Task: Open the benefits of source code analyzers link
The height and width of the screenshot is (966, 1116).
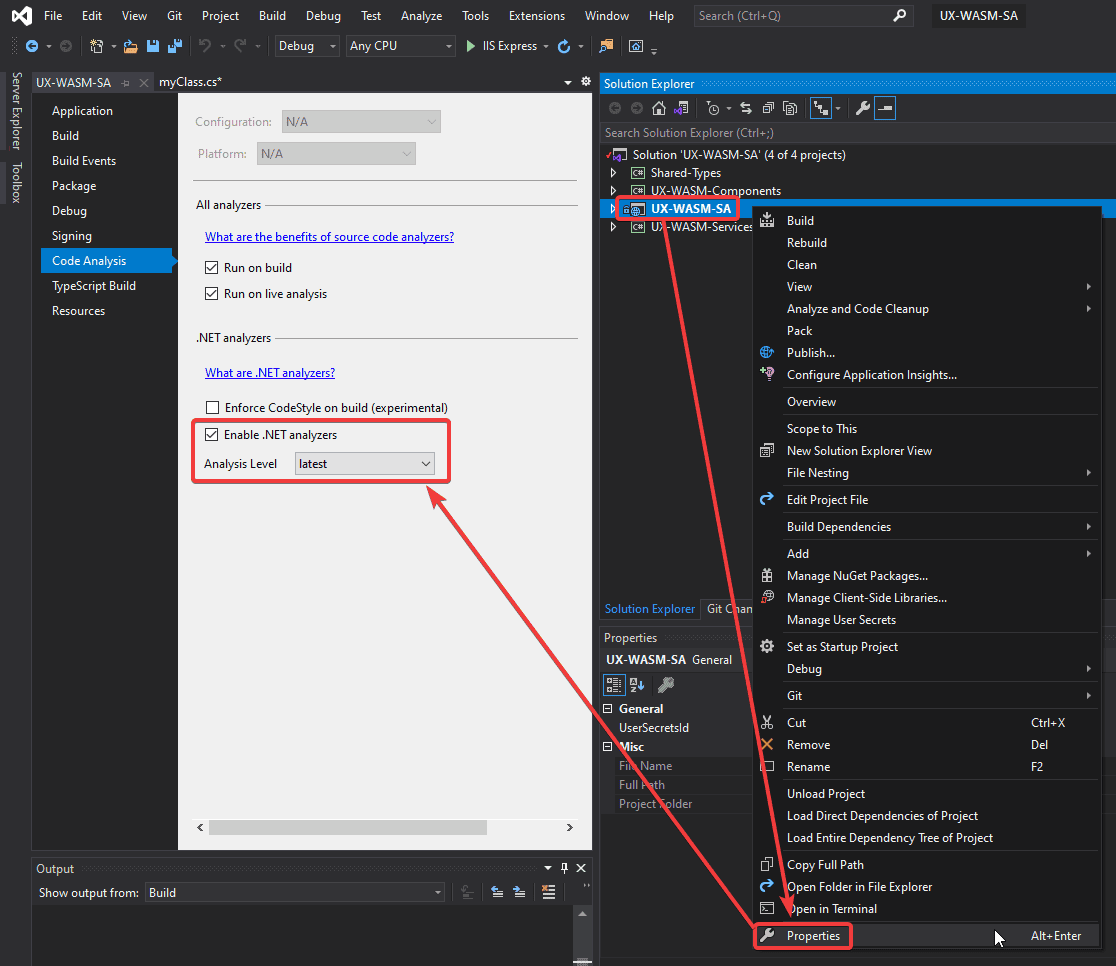Action: tap(330, 237)
